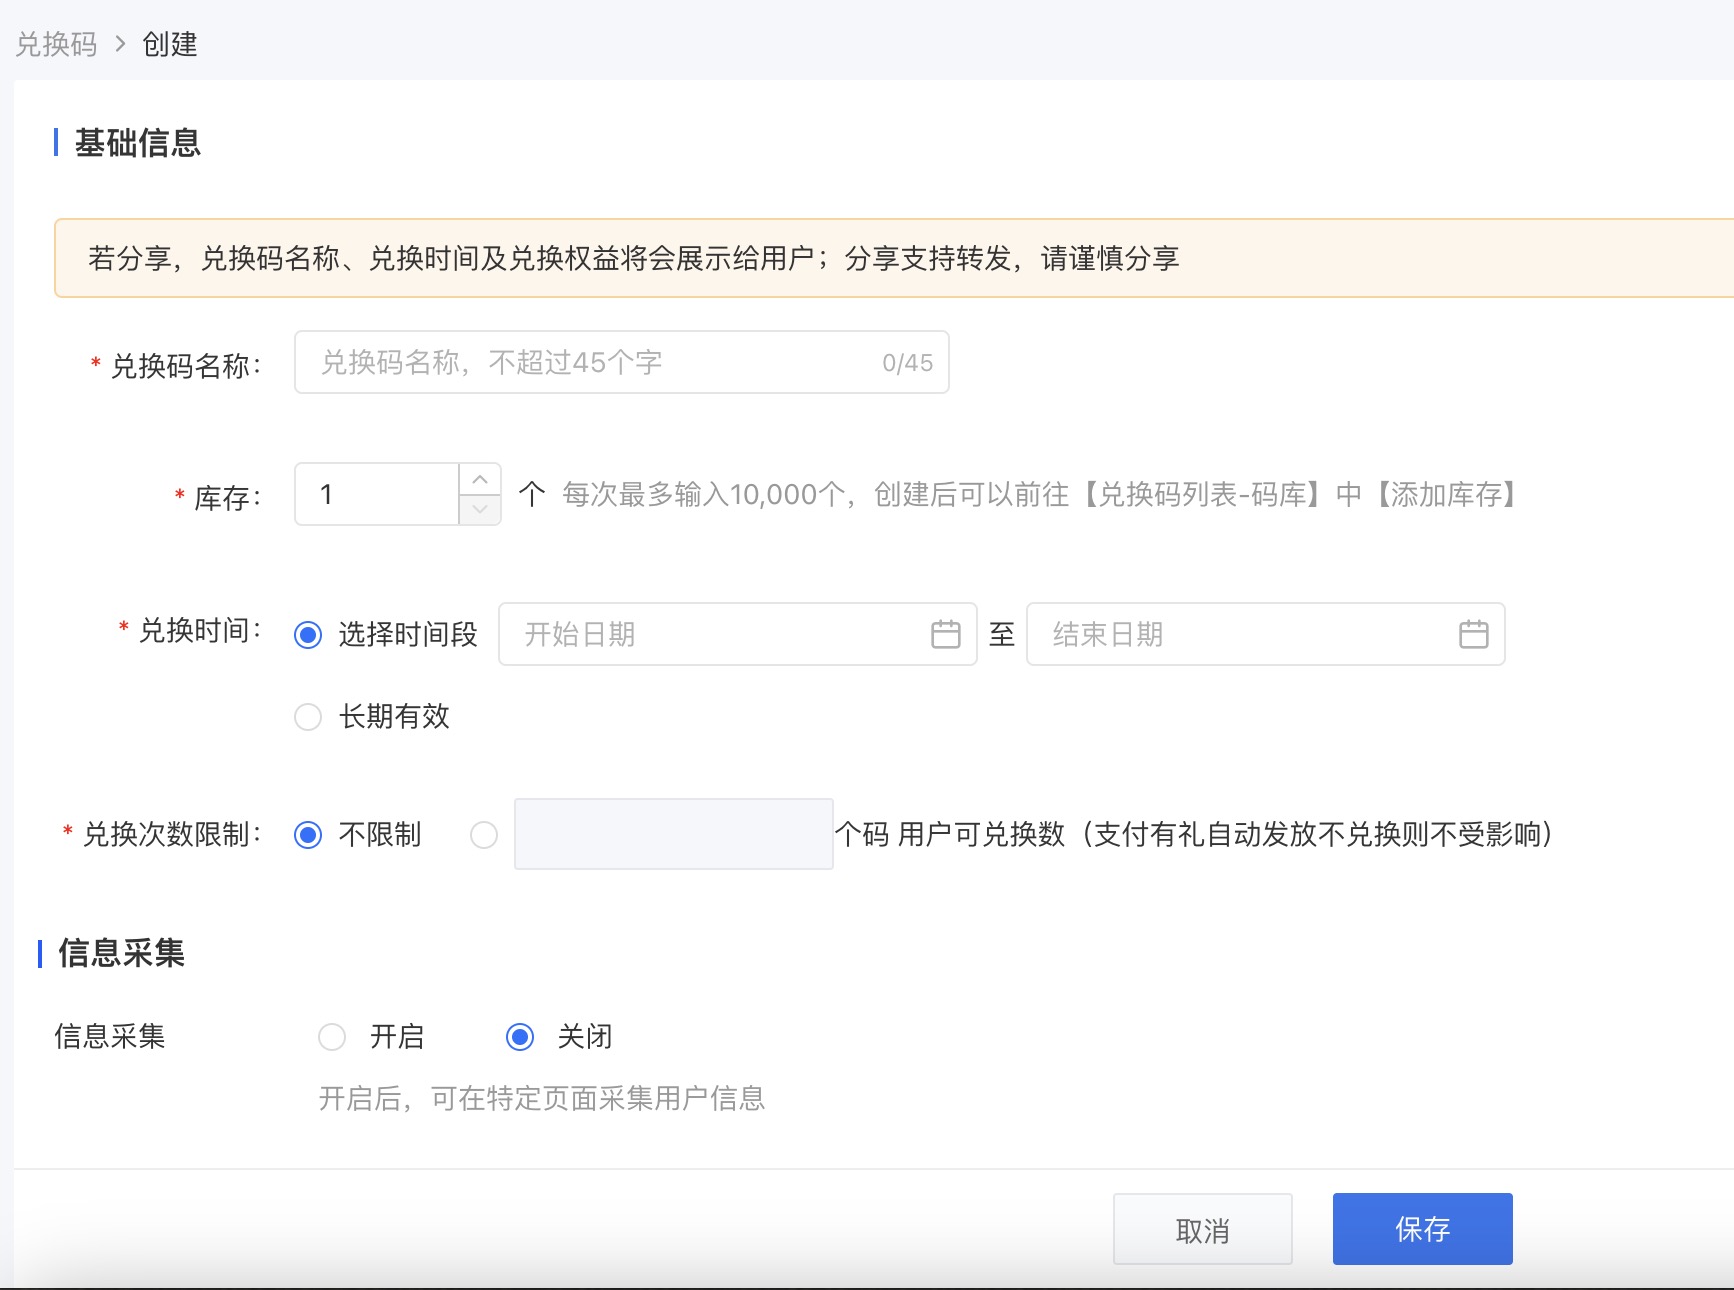Click the breadcrumb chevron separator
Viewport: 1734px width, 1290px height.
tap(120, 44)
